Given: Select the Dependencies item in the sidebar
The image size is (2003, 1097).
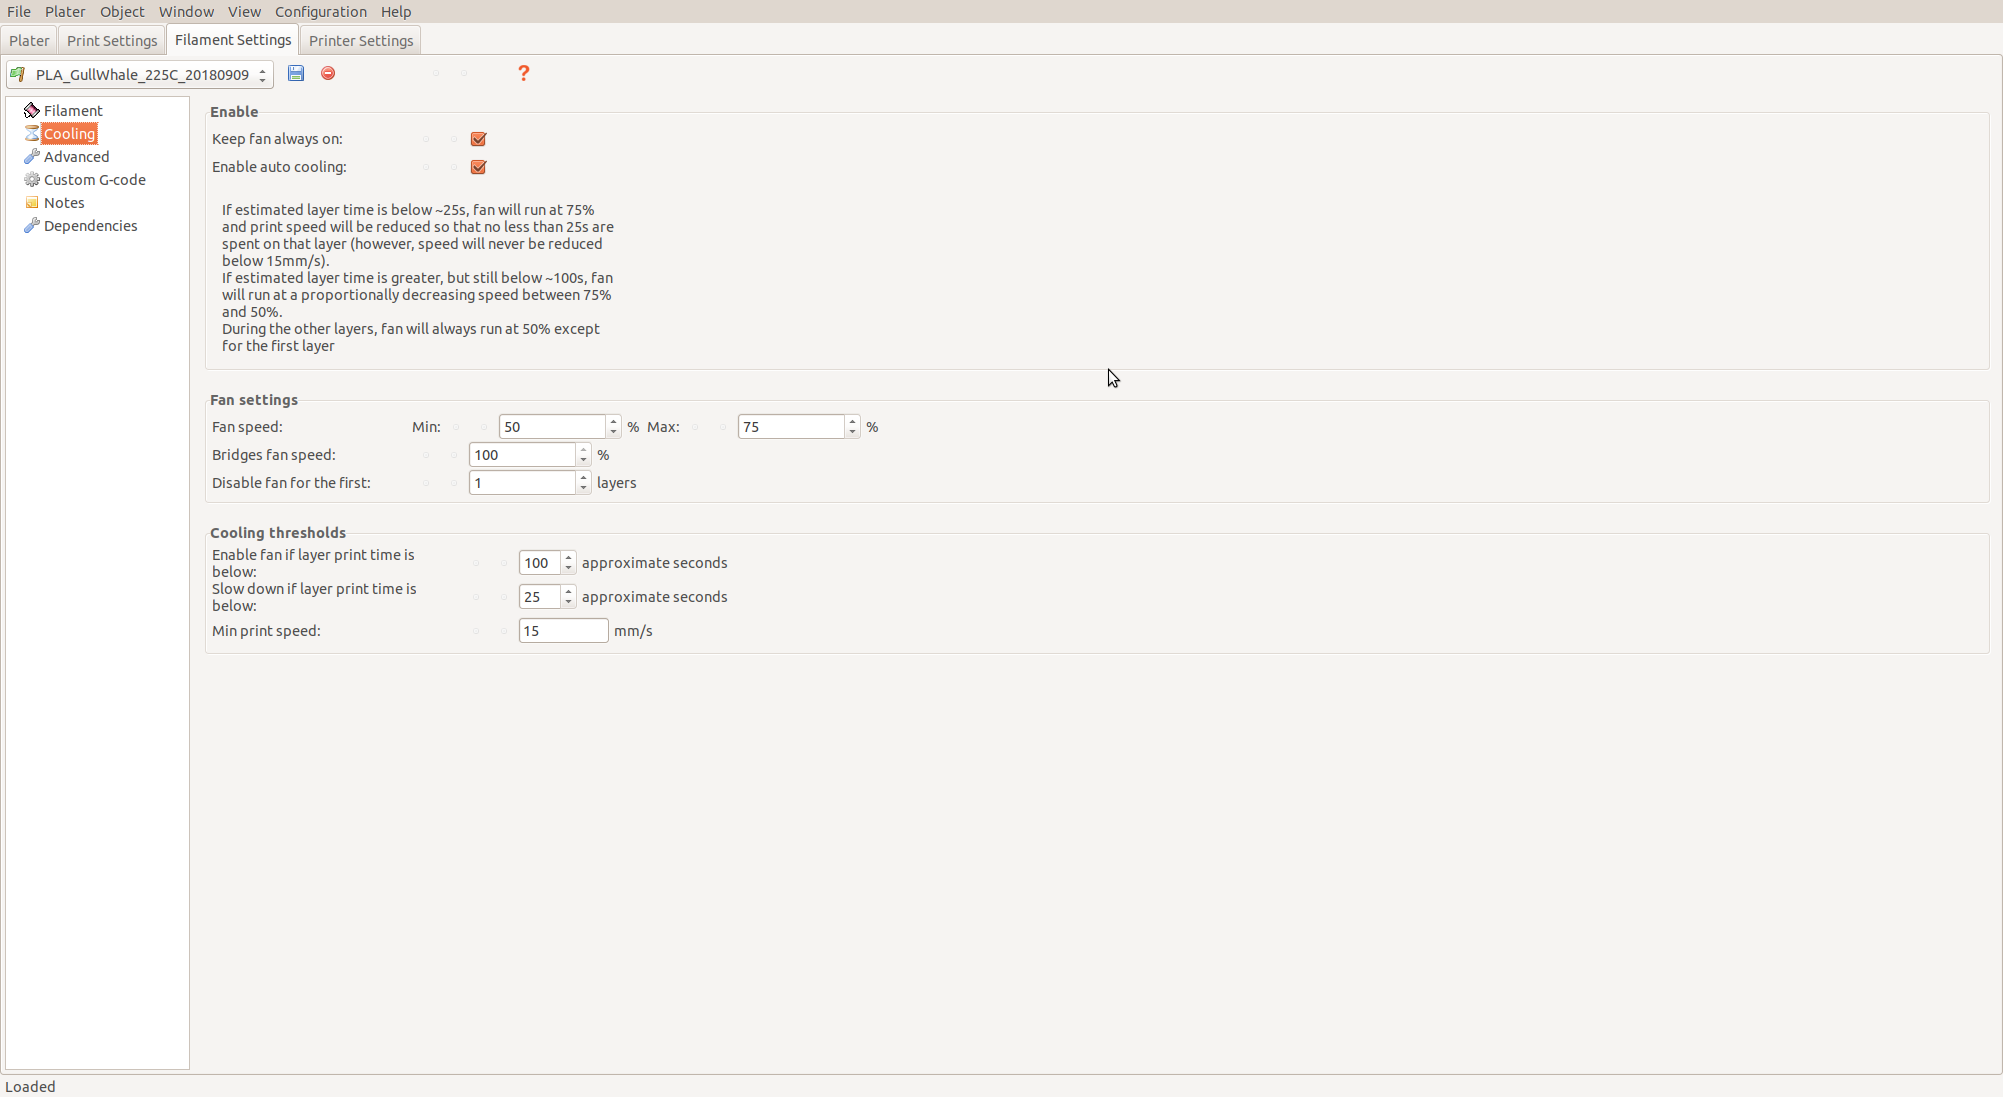Looking at the screenshot, I should click(x=90, y=225).
